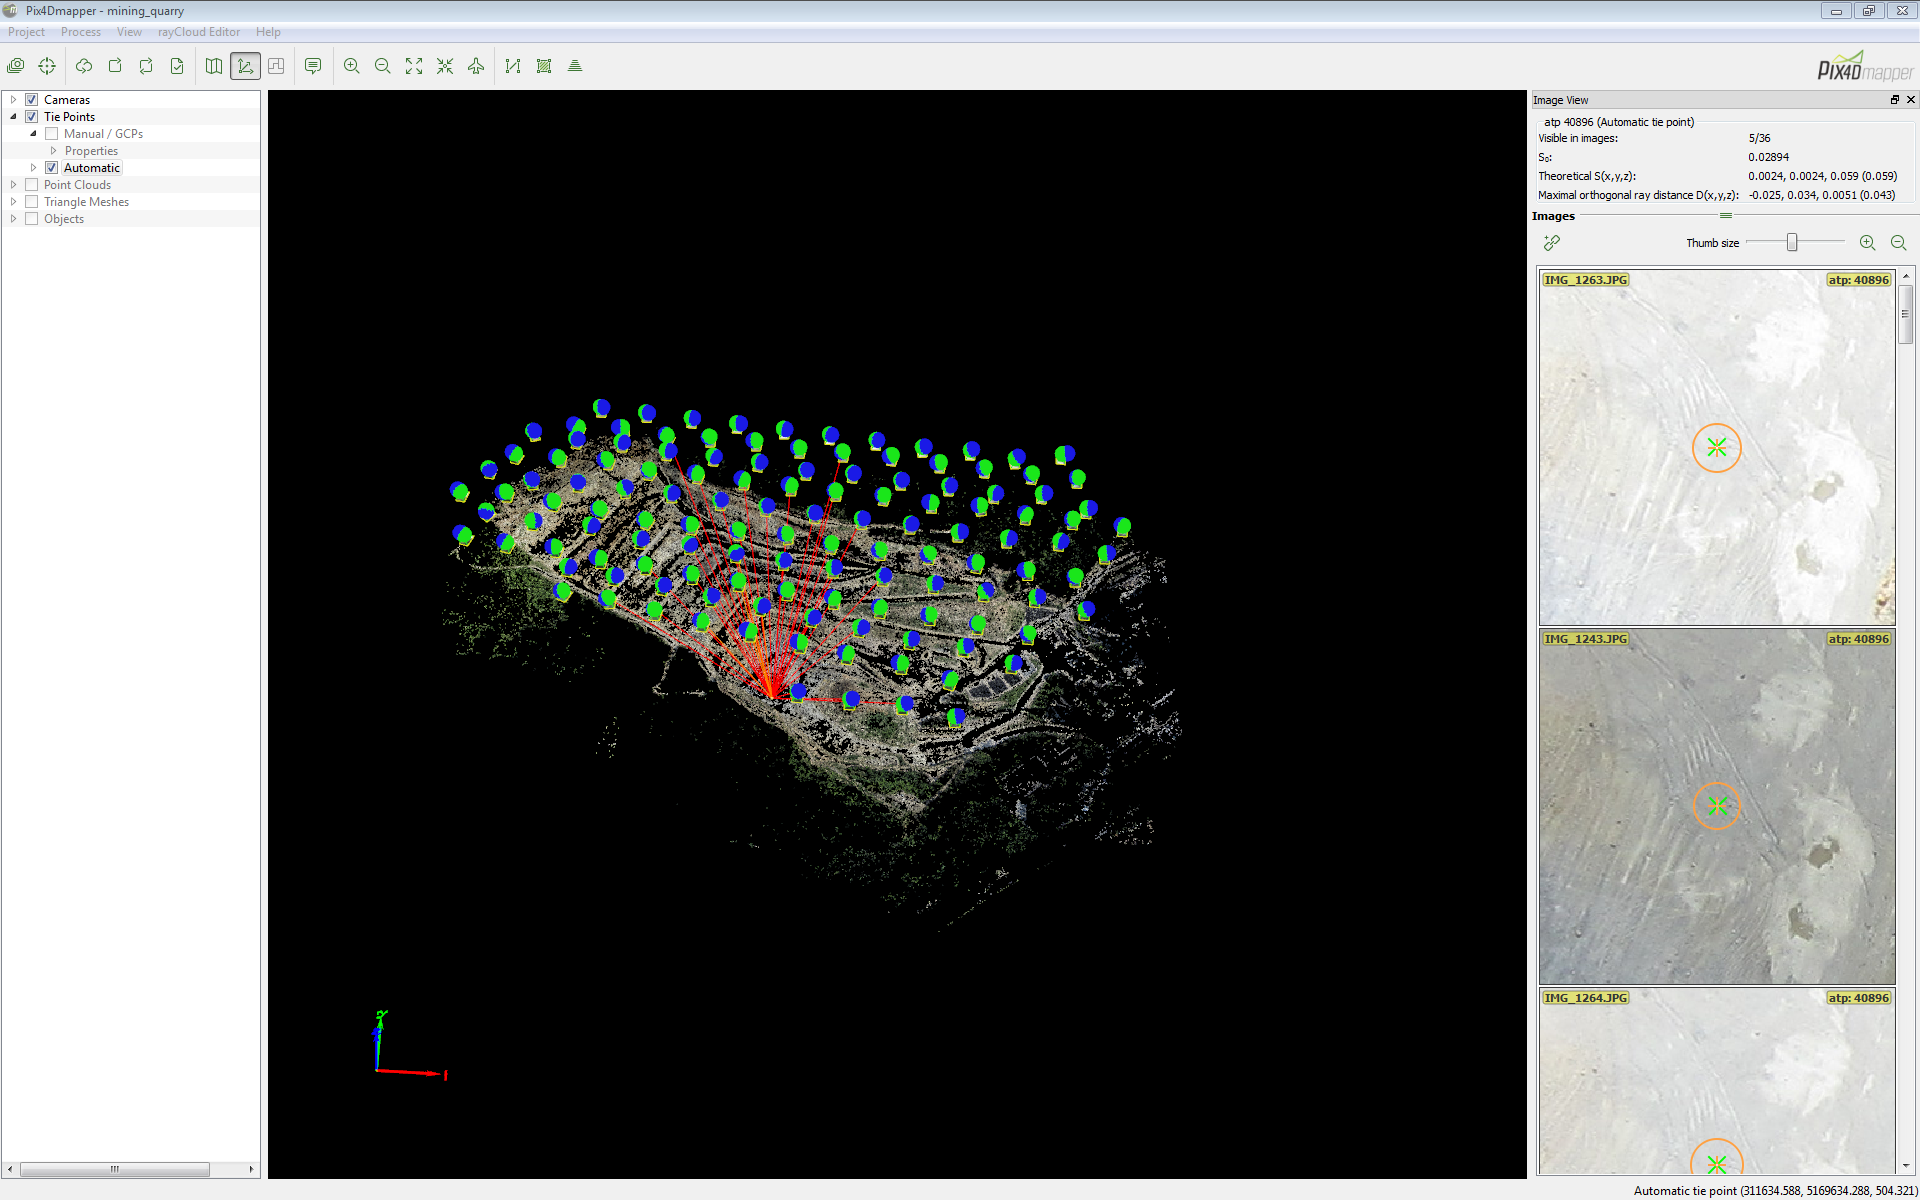Image resolution: width=1920 pixels, height=1200 pixels.
Task: Open the Project menu
Action: tap(26, 32)
